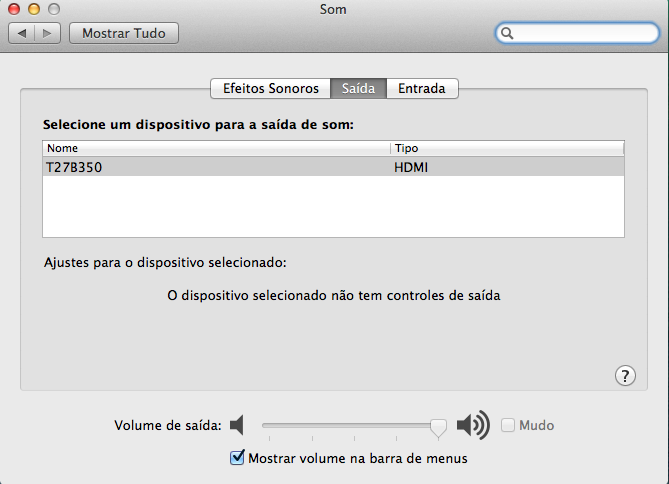Toggle the Mudo checkbox
This screenshot has height=484, width=669.
tap(508, 426)
